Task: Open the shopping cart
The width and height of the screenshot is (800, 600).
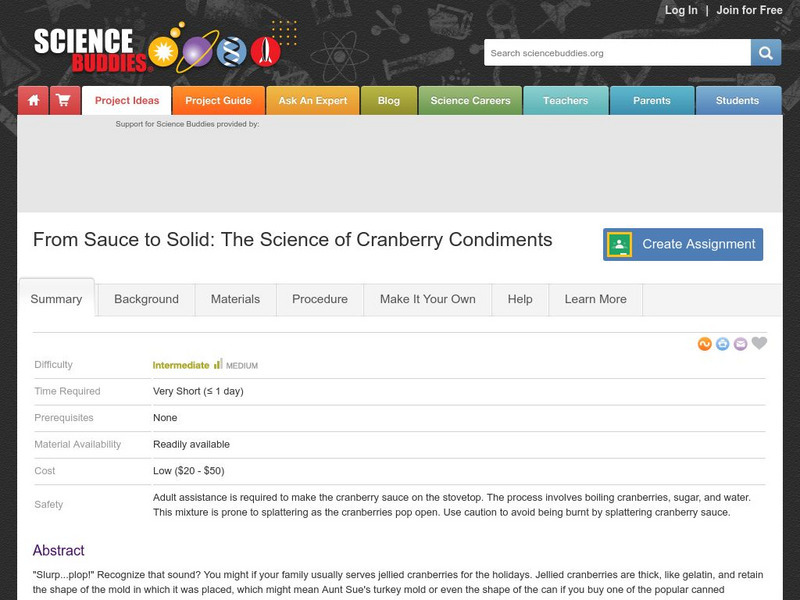Action: pyautogui.click(x=62, y=101)
